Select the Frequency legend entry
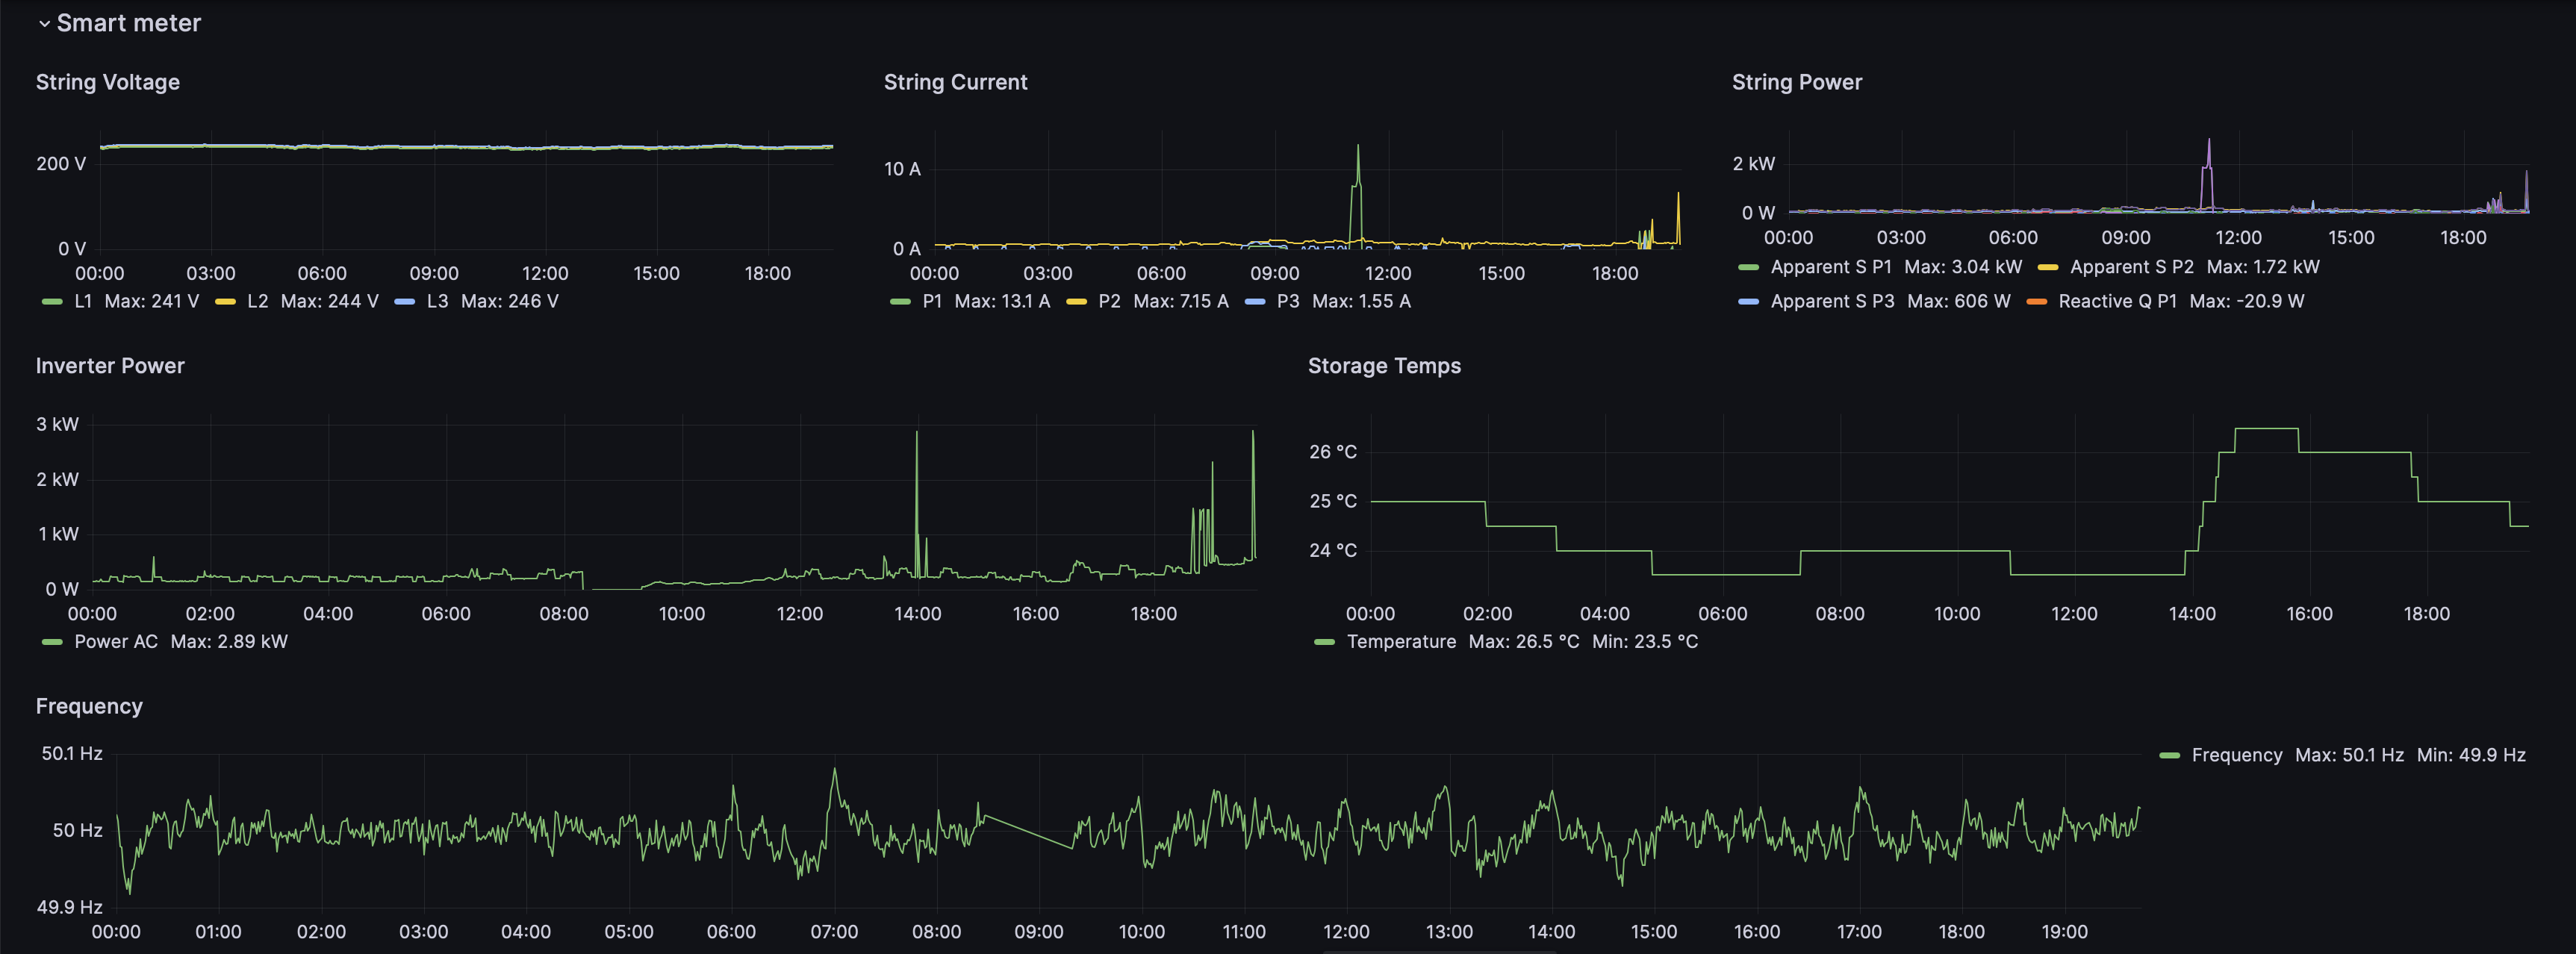 (x=2236, y=755)
